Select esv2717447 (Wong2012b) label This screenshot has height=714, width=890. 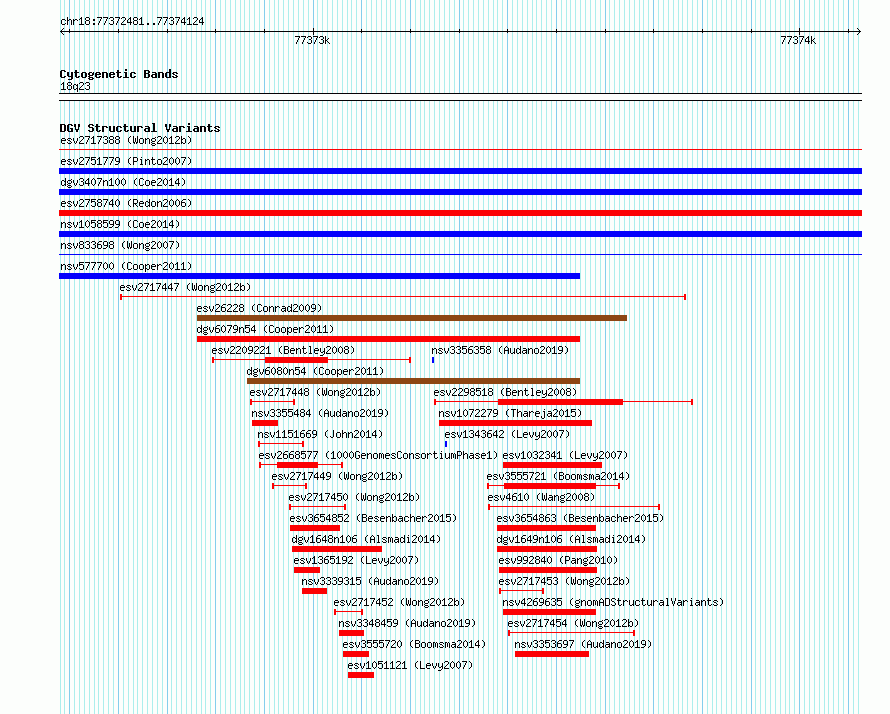(x=185, y=287)
